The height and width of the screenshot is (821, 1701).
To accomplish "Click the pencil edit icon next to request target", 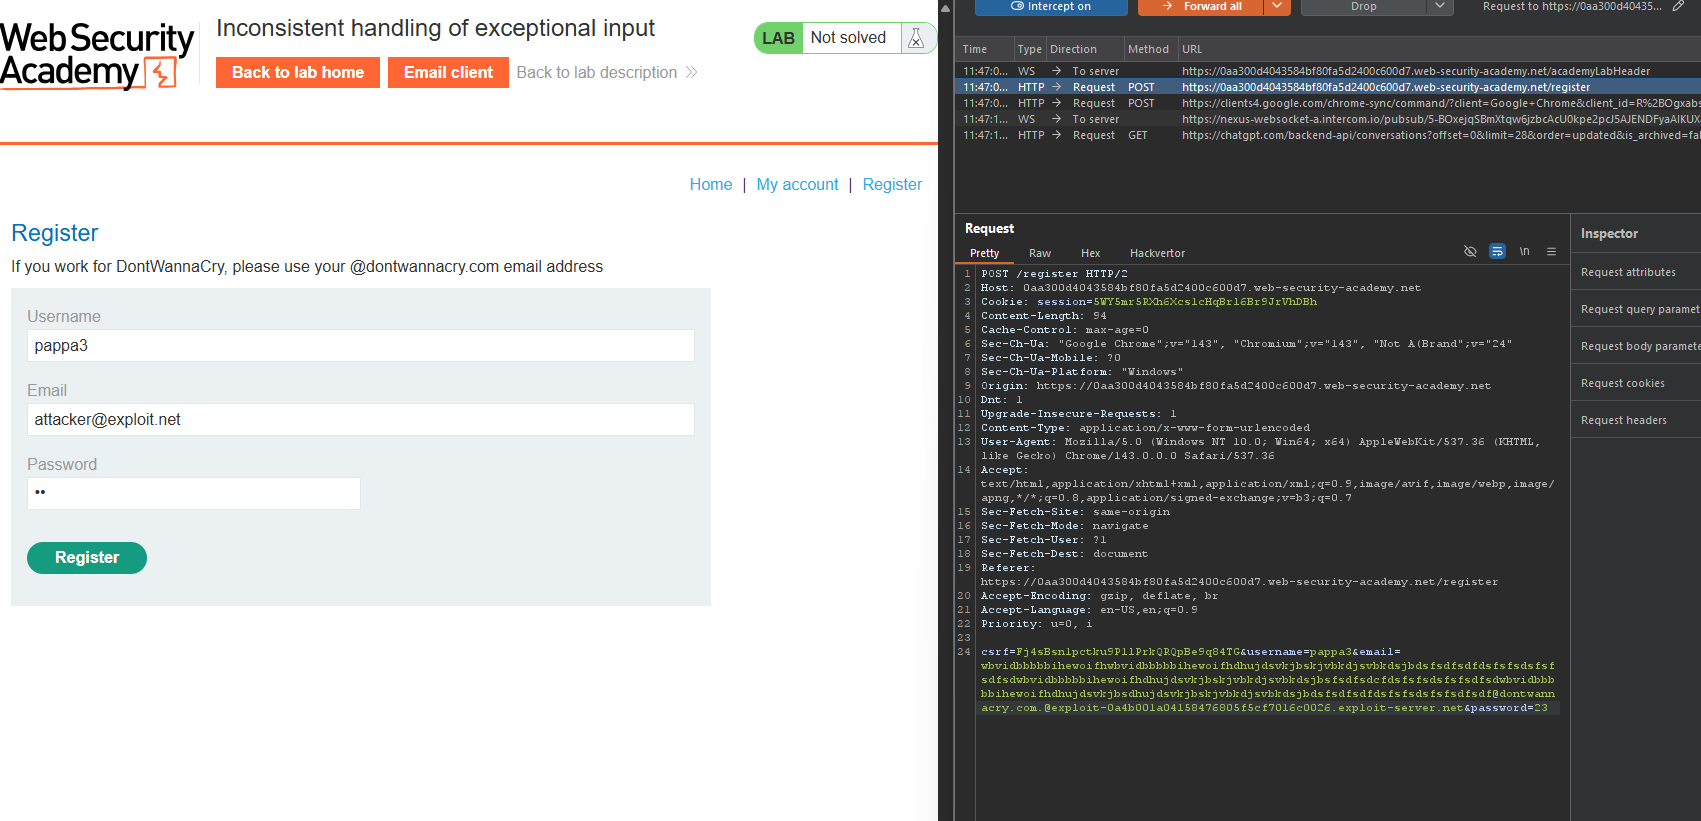I will point(1678,6).
